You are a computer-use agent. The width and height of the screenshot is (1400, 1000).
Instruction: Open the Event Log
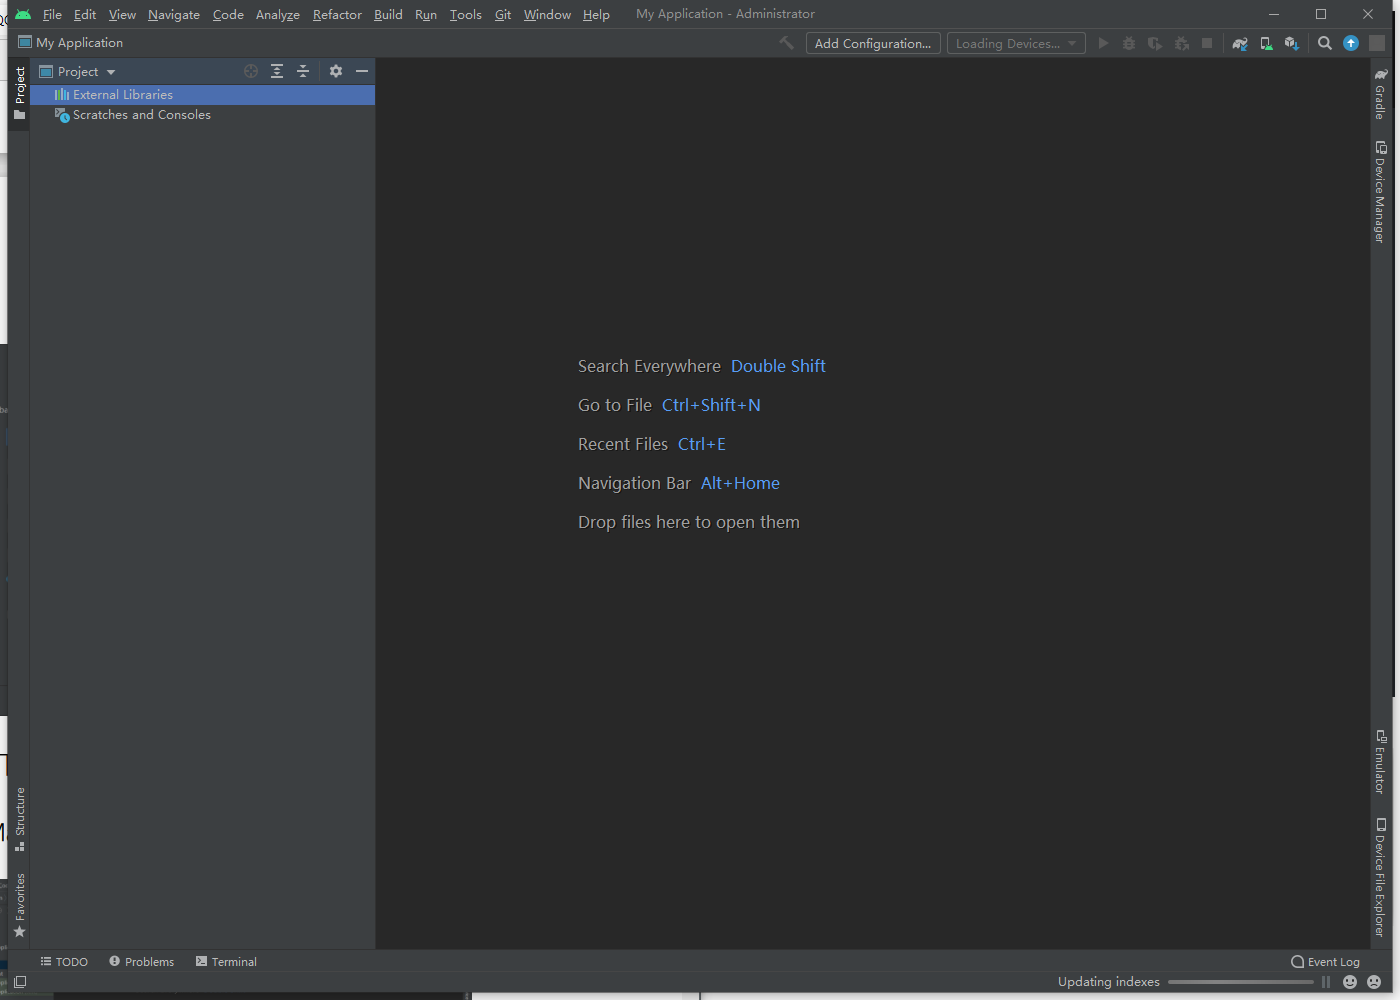[x=1325, y=962]
